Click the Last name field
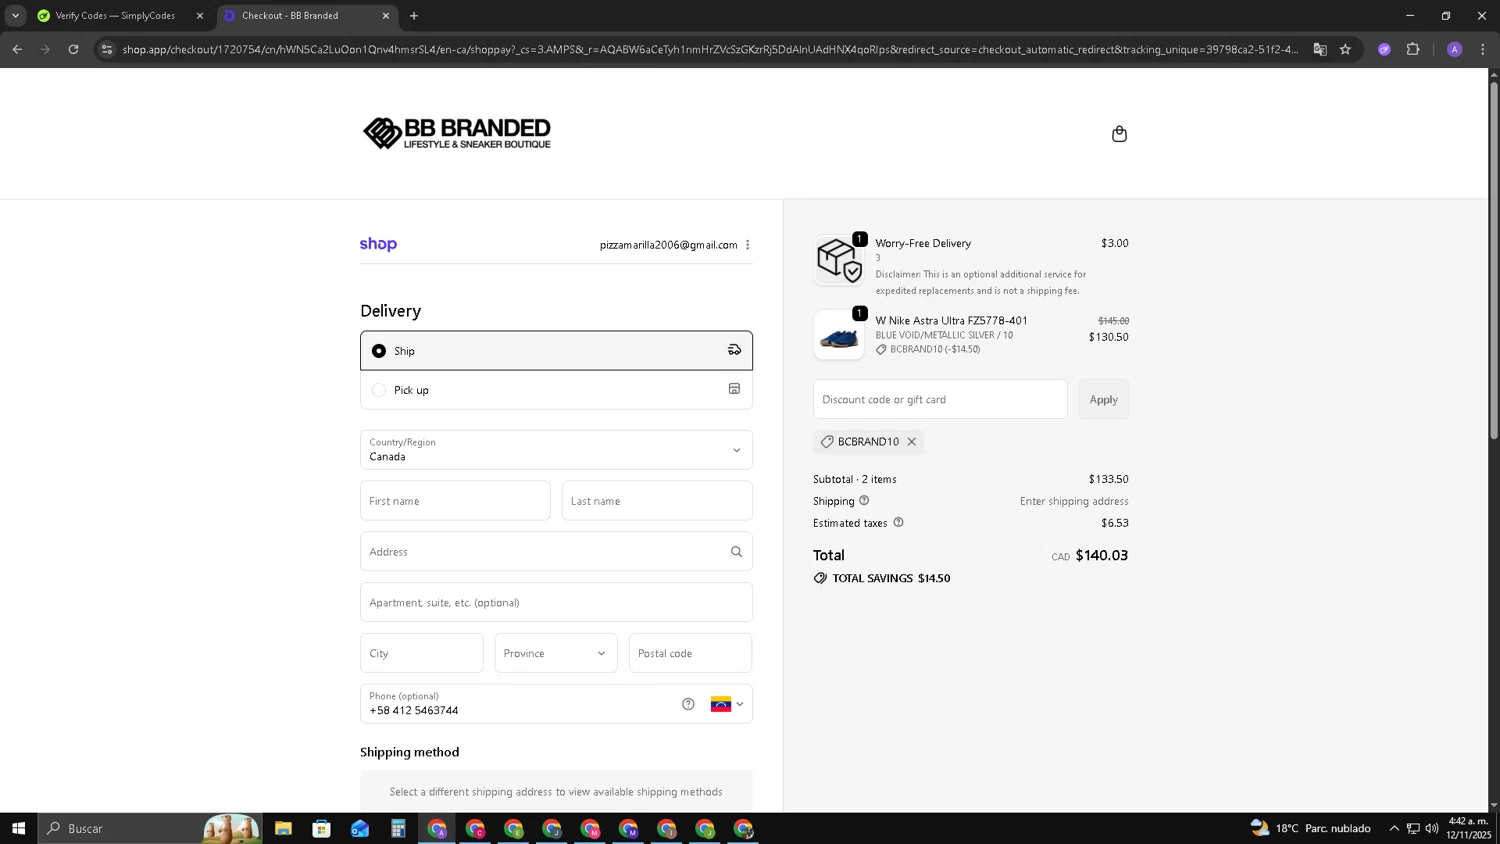This screenshot has width=1500, height=844. pos(657,501)
